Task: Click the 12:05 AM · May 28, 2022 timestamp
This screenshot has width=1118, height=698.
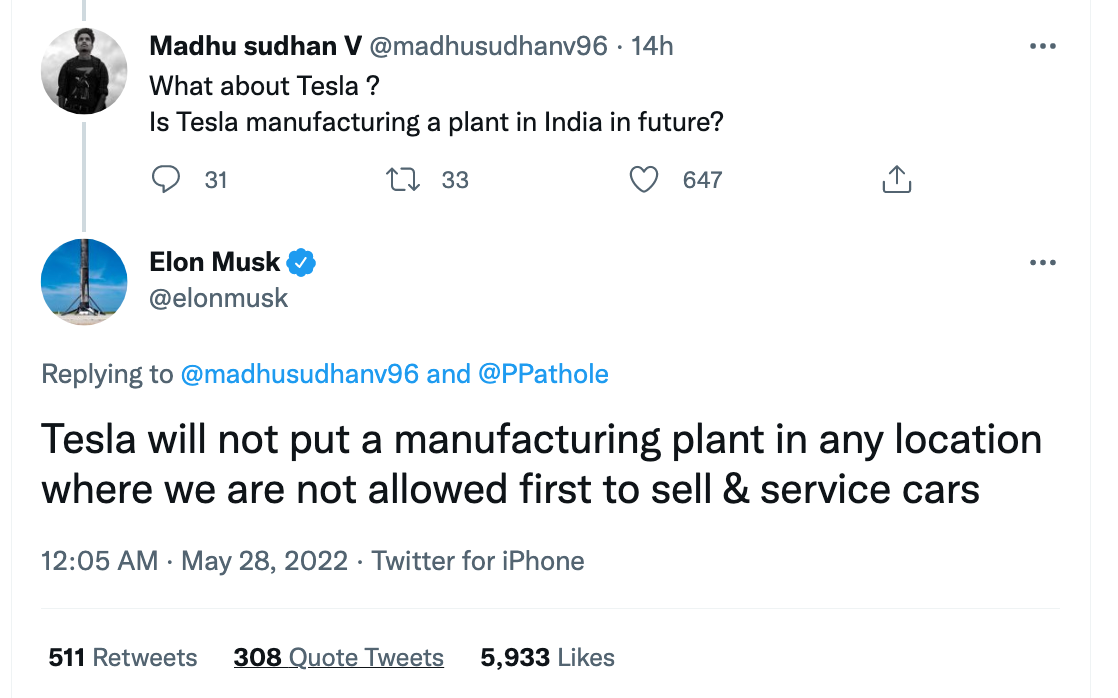Action: click(195, 560)
